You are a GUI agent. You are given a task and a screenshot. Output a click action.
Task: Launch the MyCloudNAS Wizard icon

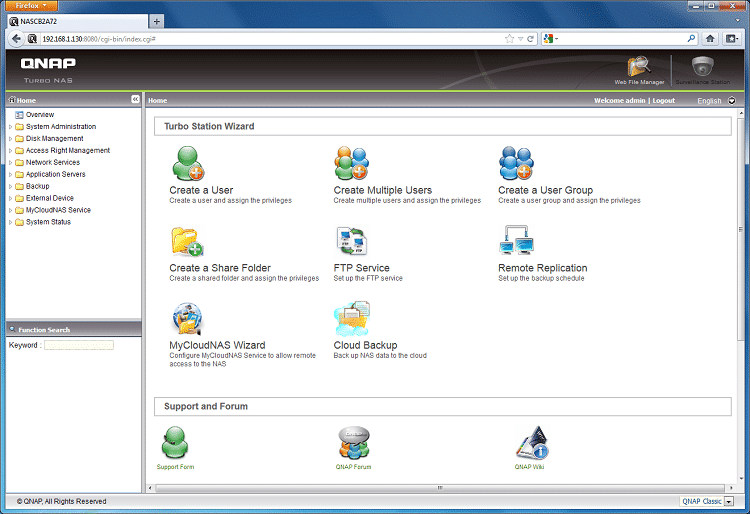187,318
